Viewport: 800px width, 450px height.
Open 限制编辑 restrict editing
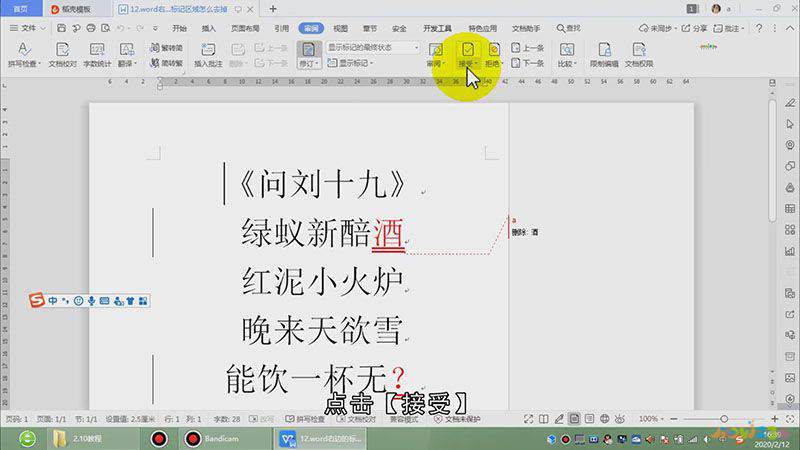click(604, 55)
